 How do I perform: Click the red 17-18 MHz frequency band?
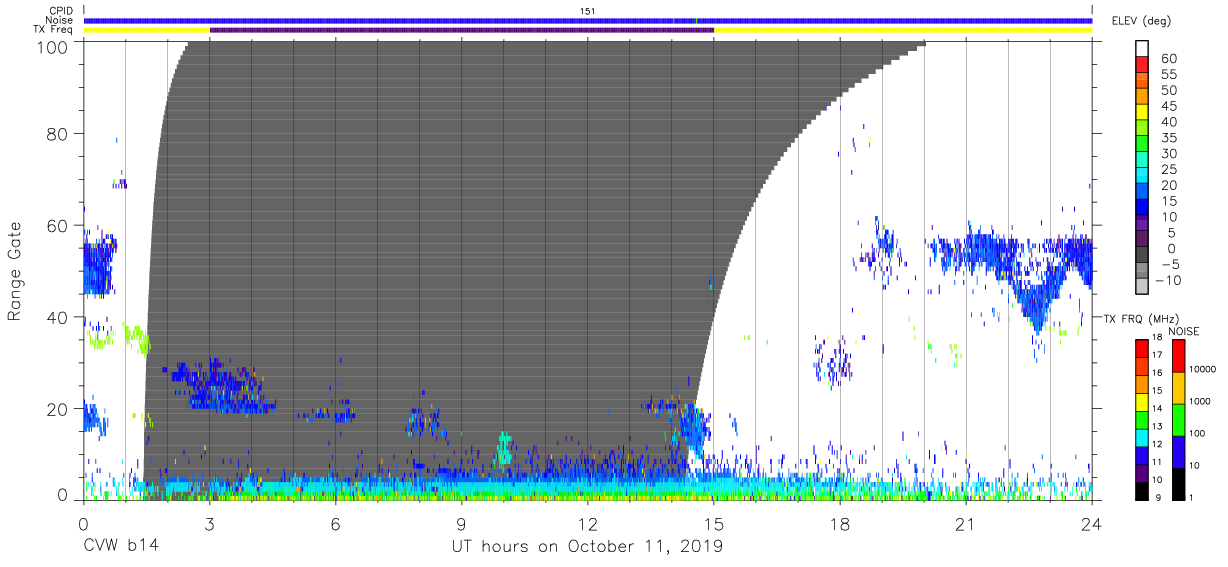(1142, 347)
